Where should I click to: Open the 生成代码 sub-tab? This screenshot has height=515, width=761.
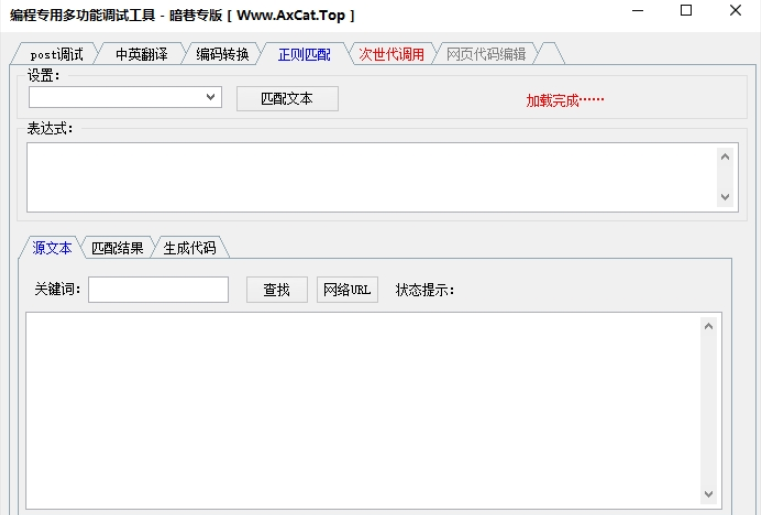pyautogui.click(x=189, y=248)
